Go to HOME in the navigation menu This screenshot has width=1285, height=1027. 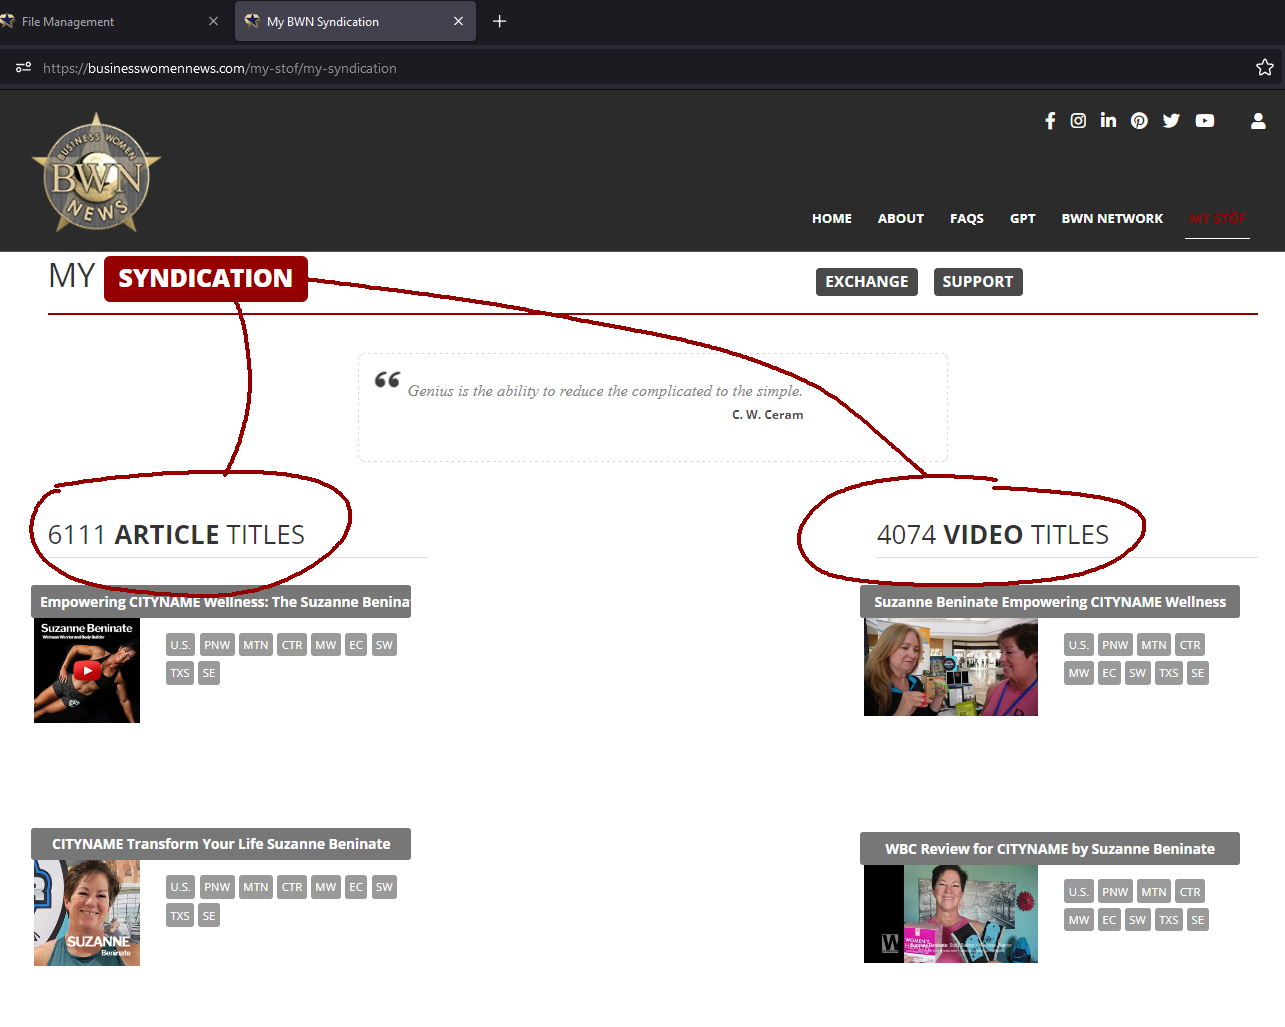point(832,218)
